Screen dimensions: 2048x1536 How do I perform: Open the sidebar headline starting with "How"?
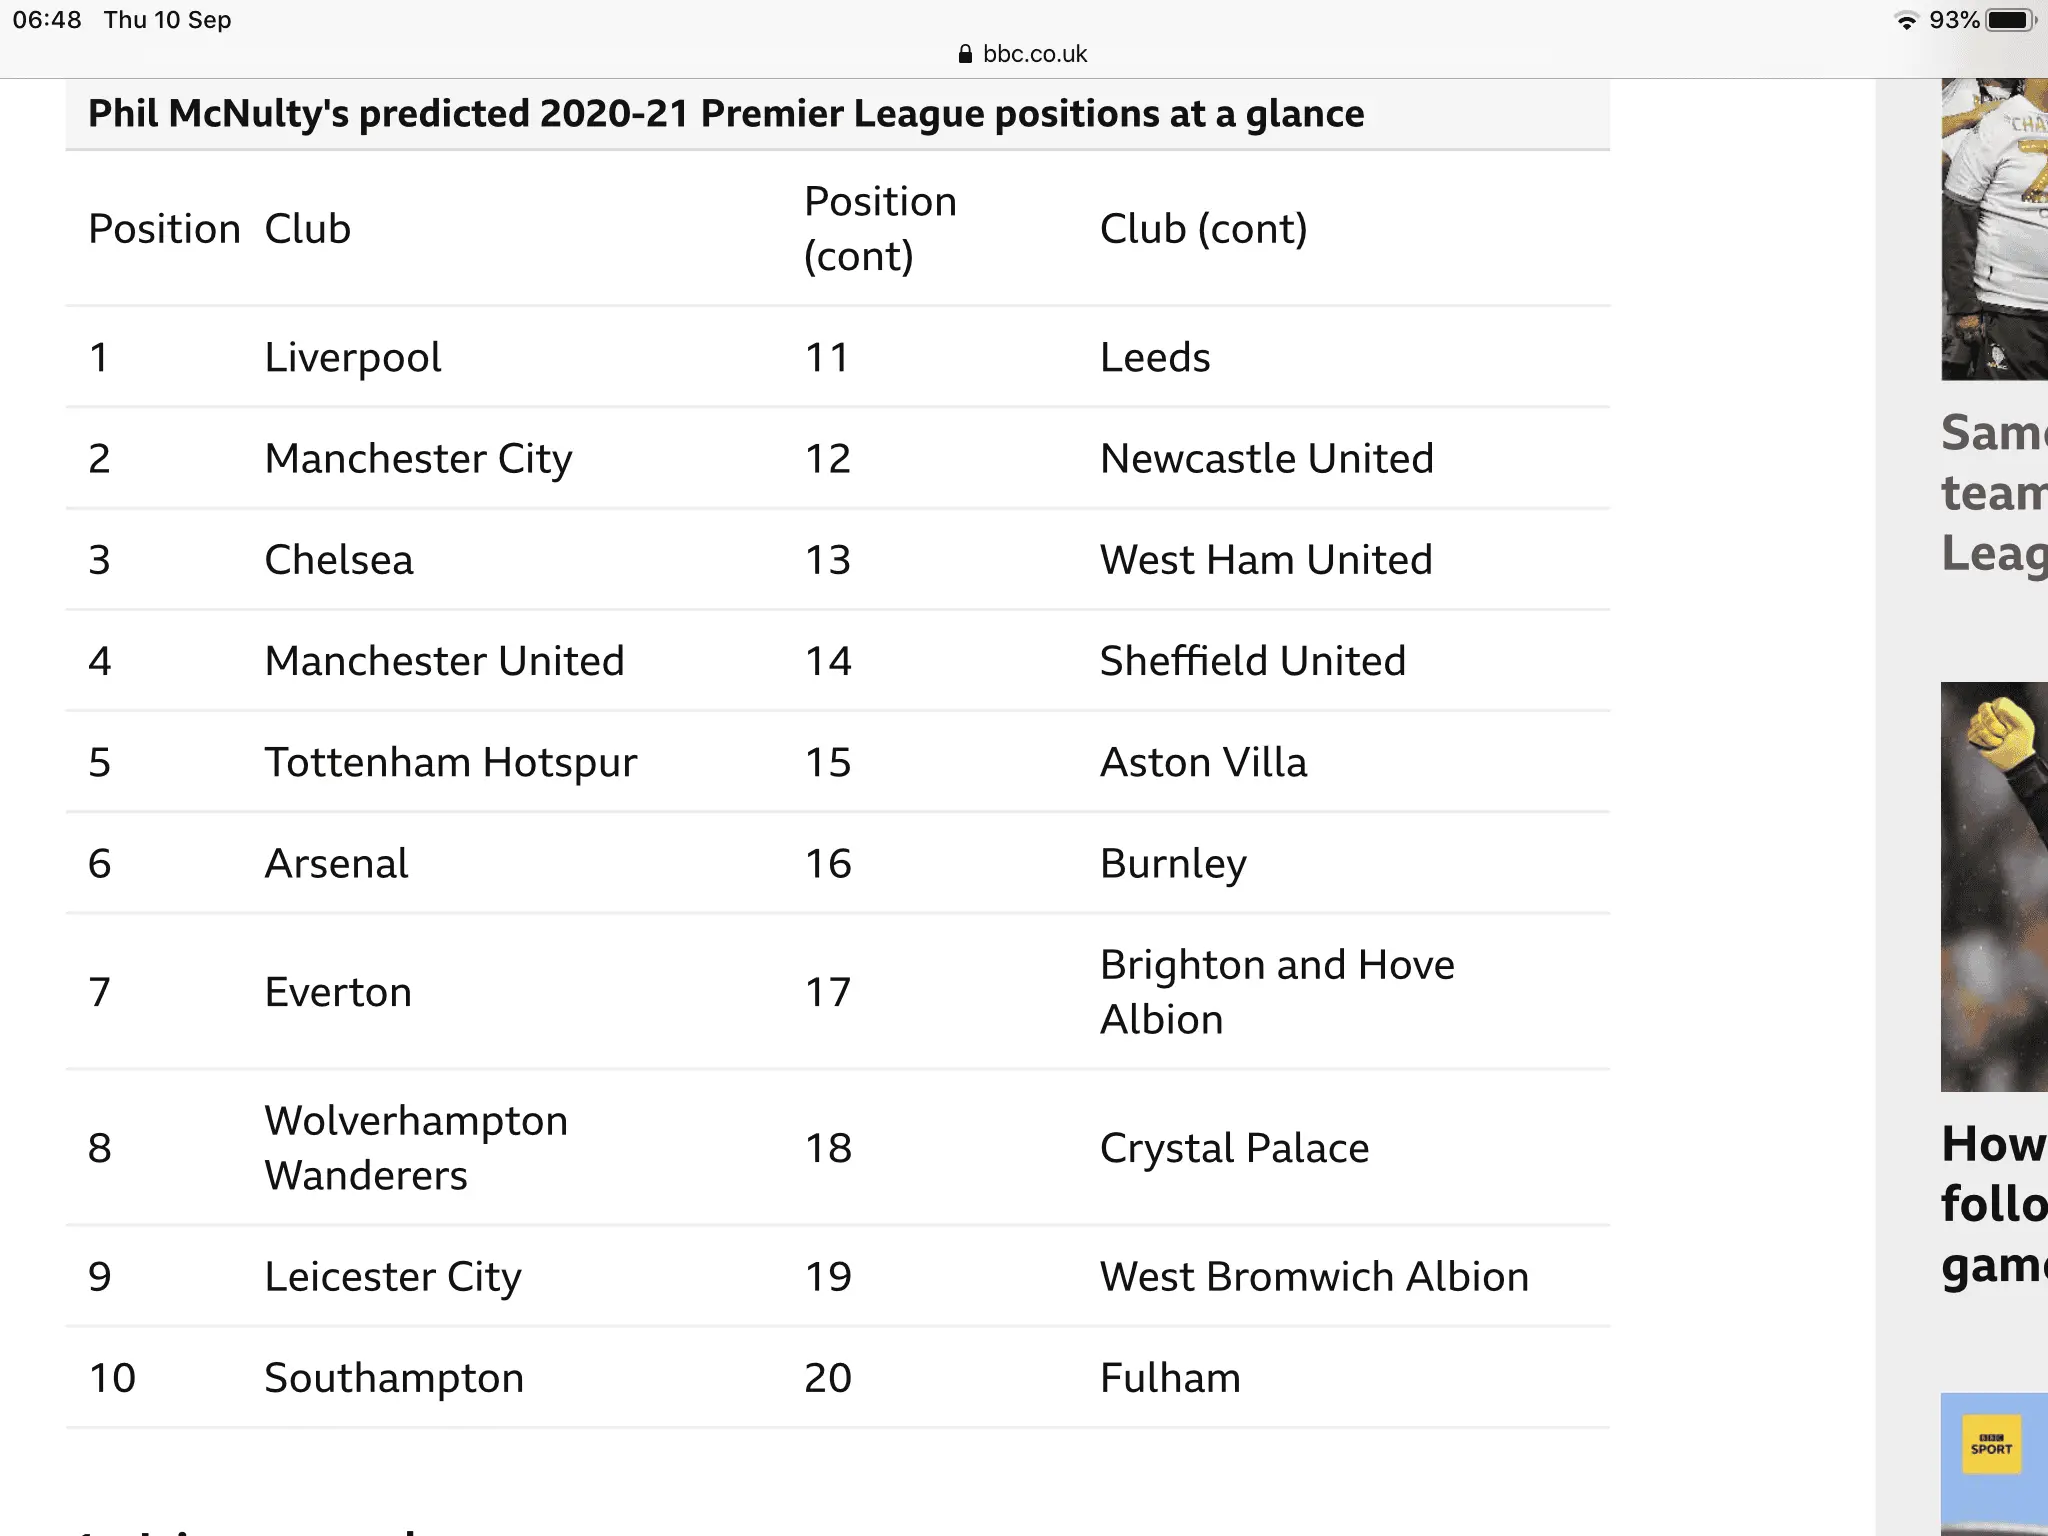point(1994,1204)
